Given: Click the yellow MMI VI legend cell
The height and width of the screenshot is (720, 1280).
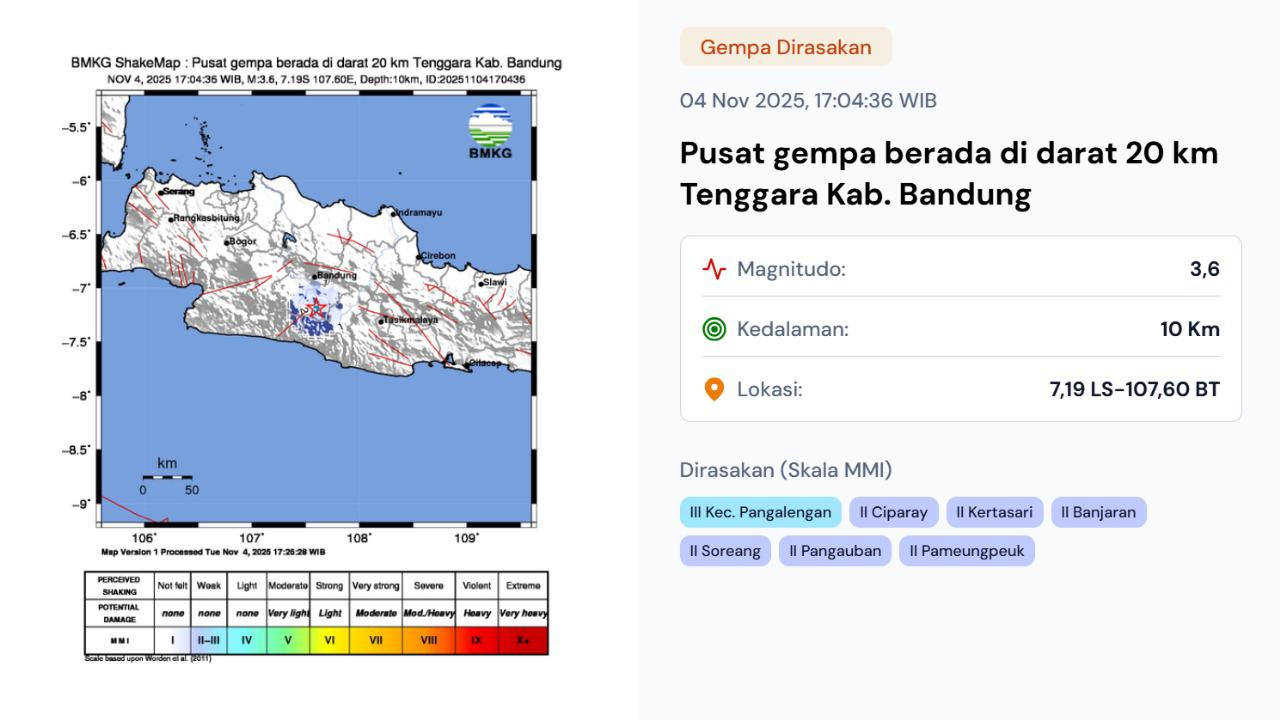Looking at the screenshot, I should (329, 640).
